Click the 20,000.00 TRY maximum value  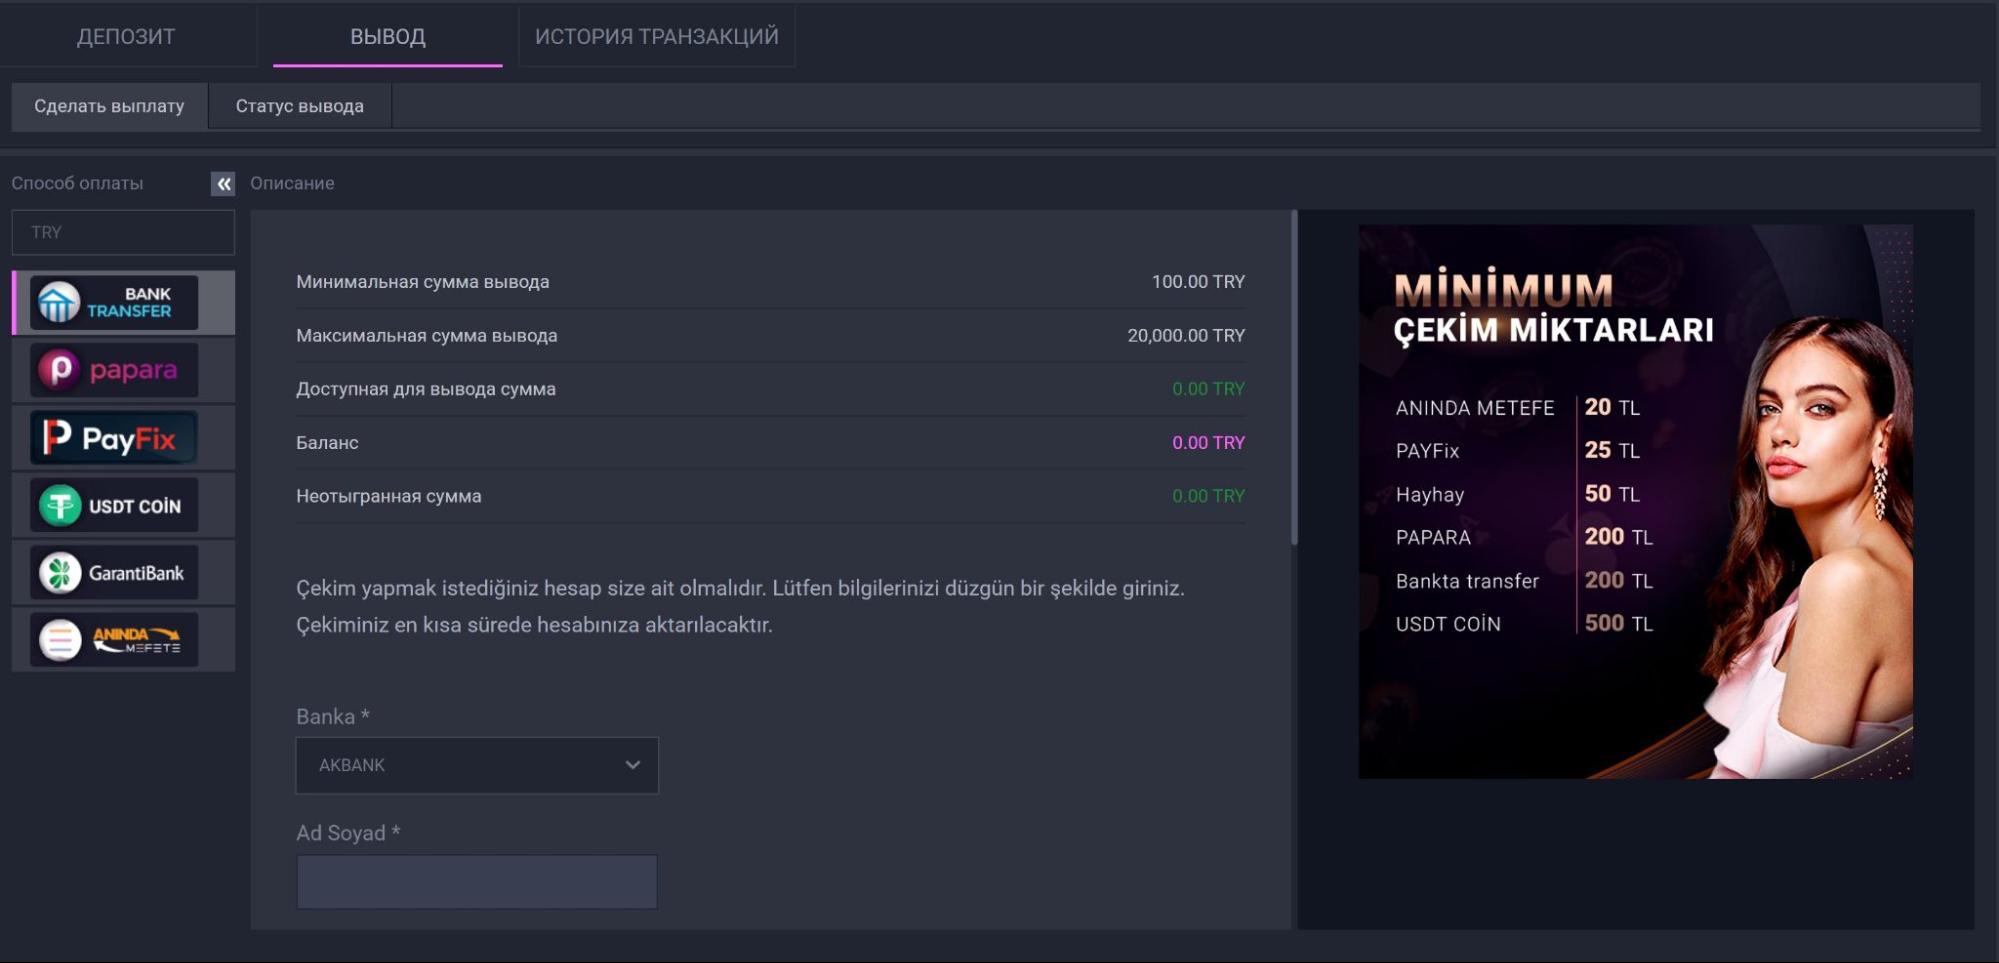pyautogui.click(x=1186, y=336)
